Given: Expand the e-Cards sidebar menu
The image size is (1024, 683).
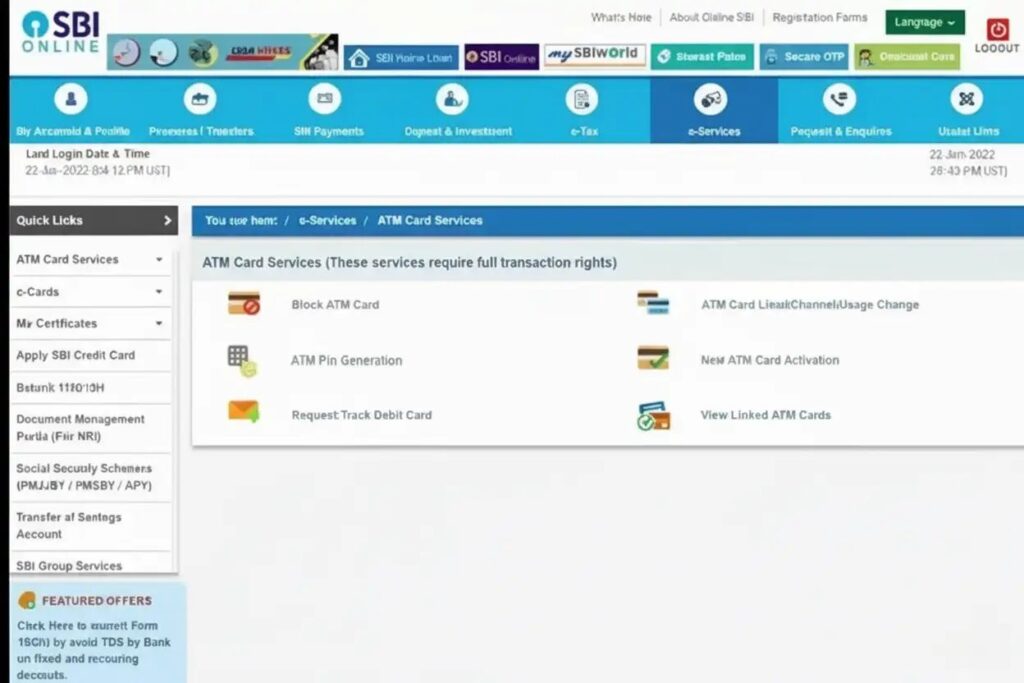Looking at the screenshot, I should [159, 292].
